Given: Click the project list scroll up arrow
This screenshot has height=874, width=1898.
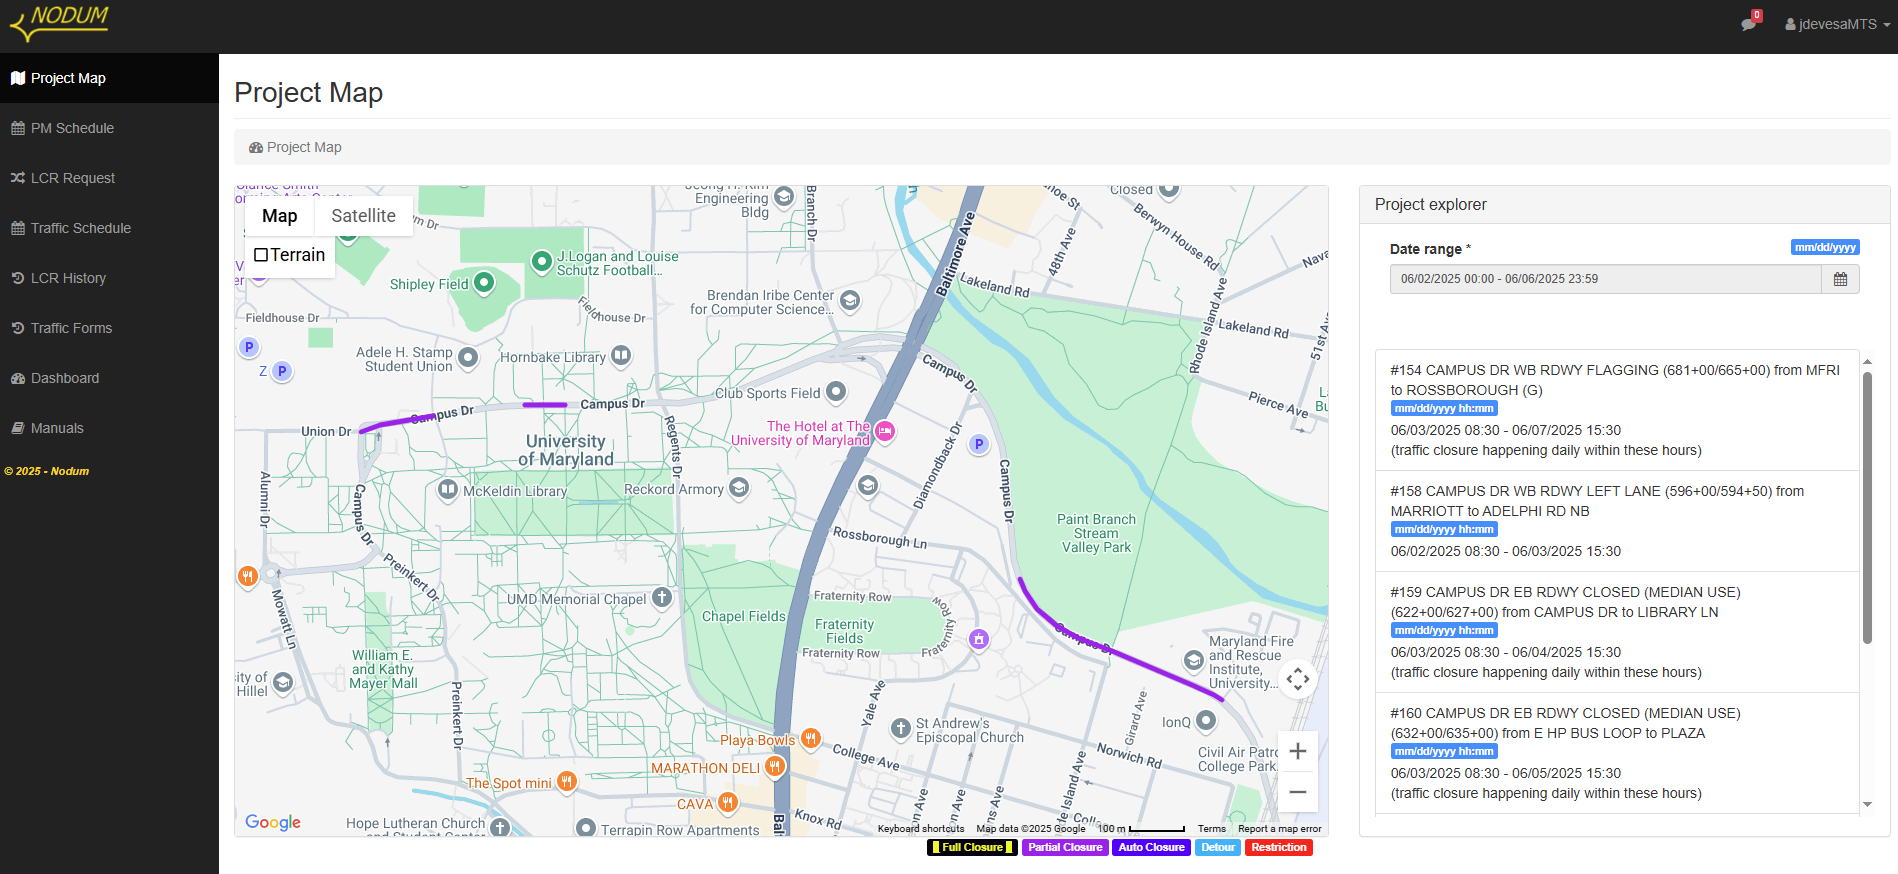Looking at the screenshot, I should pos(1867,361).
